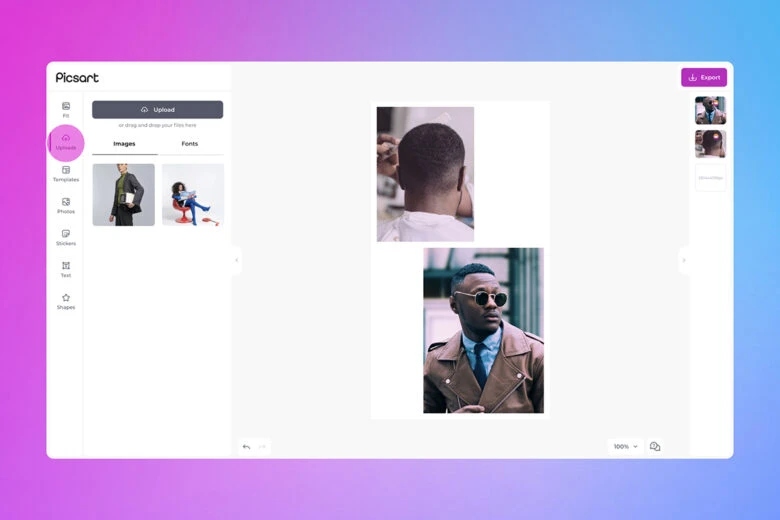780x520 pixels.
Task: Select the Uploads sidebar icon
Action: (66, 141)
